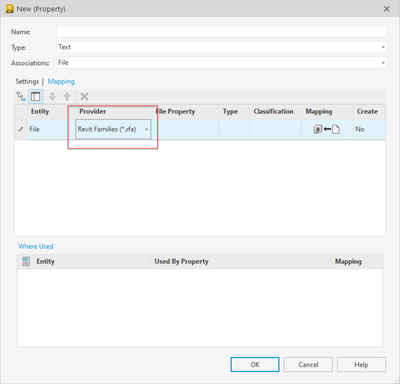Close the New (Property) dialog

pos(387,9)
